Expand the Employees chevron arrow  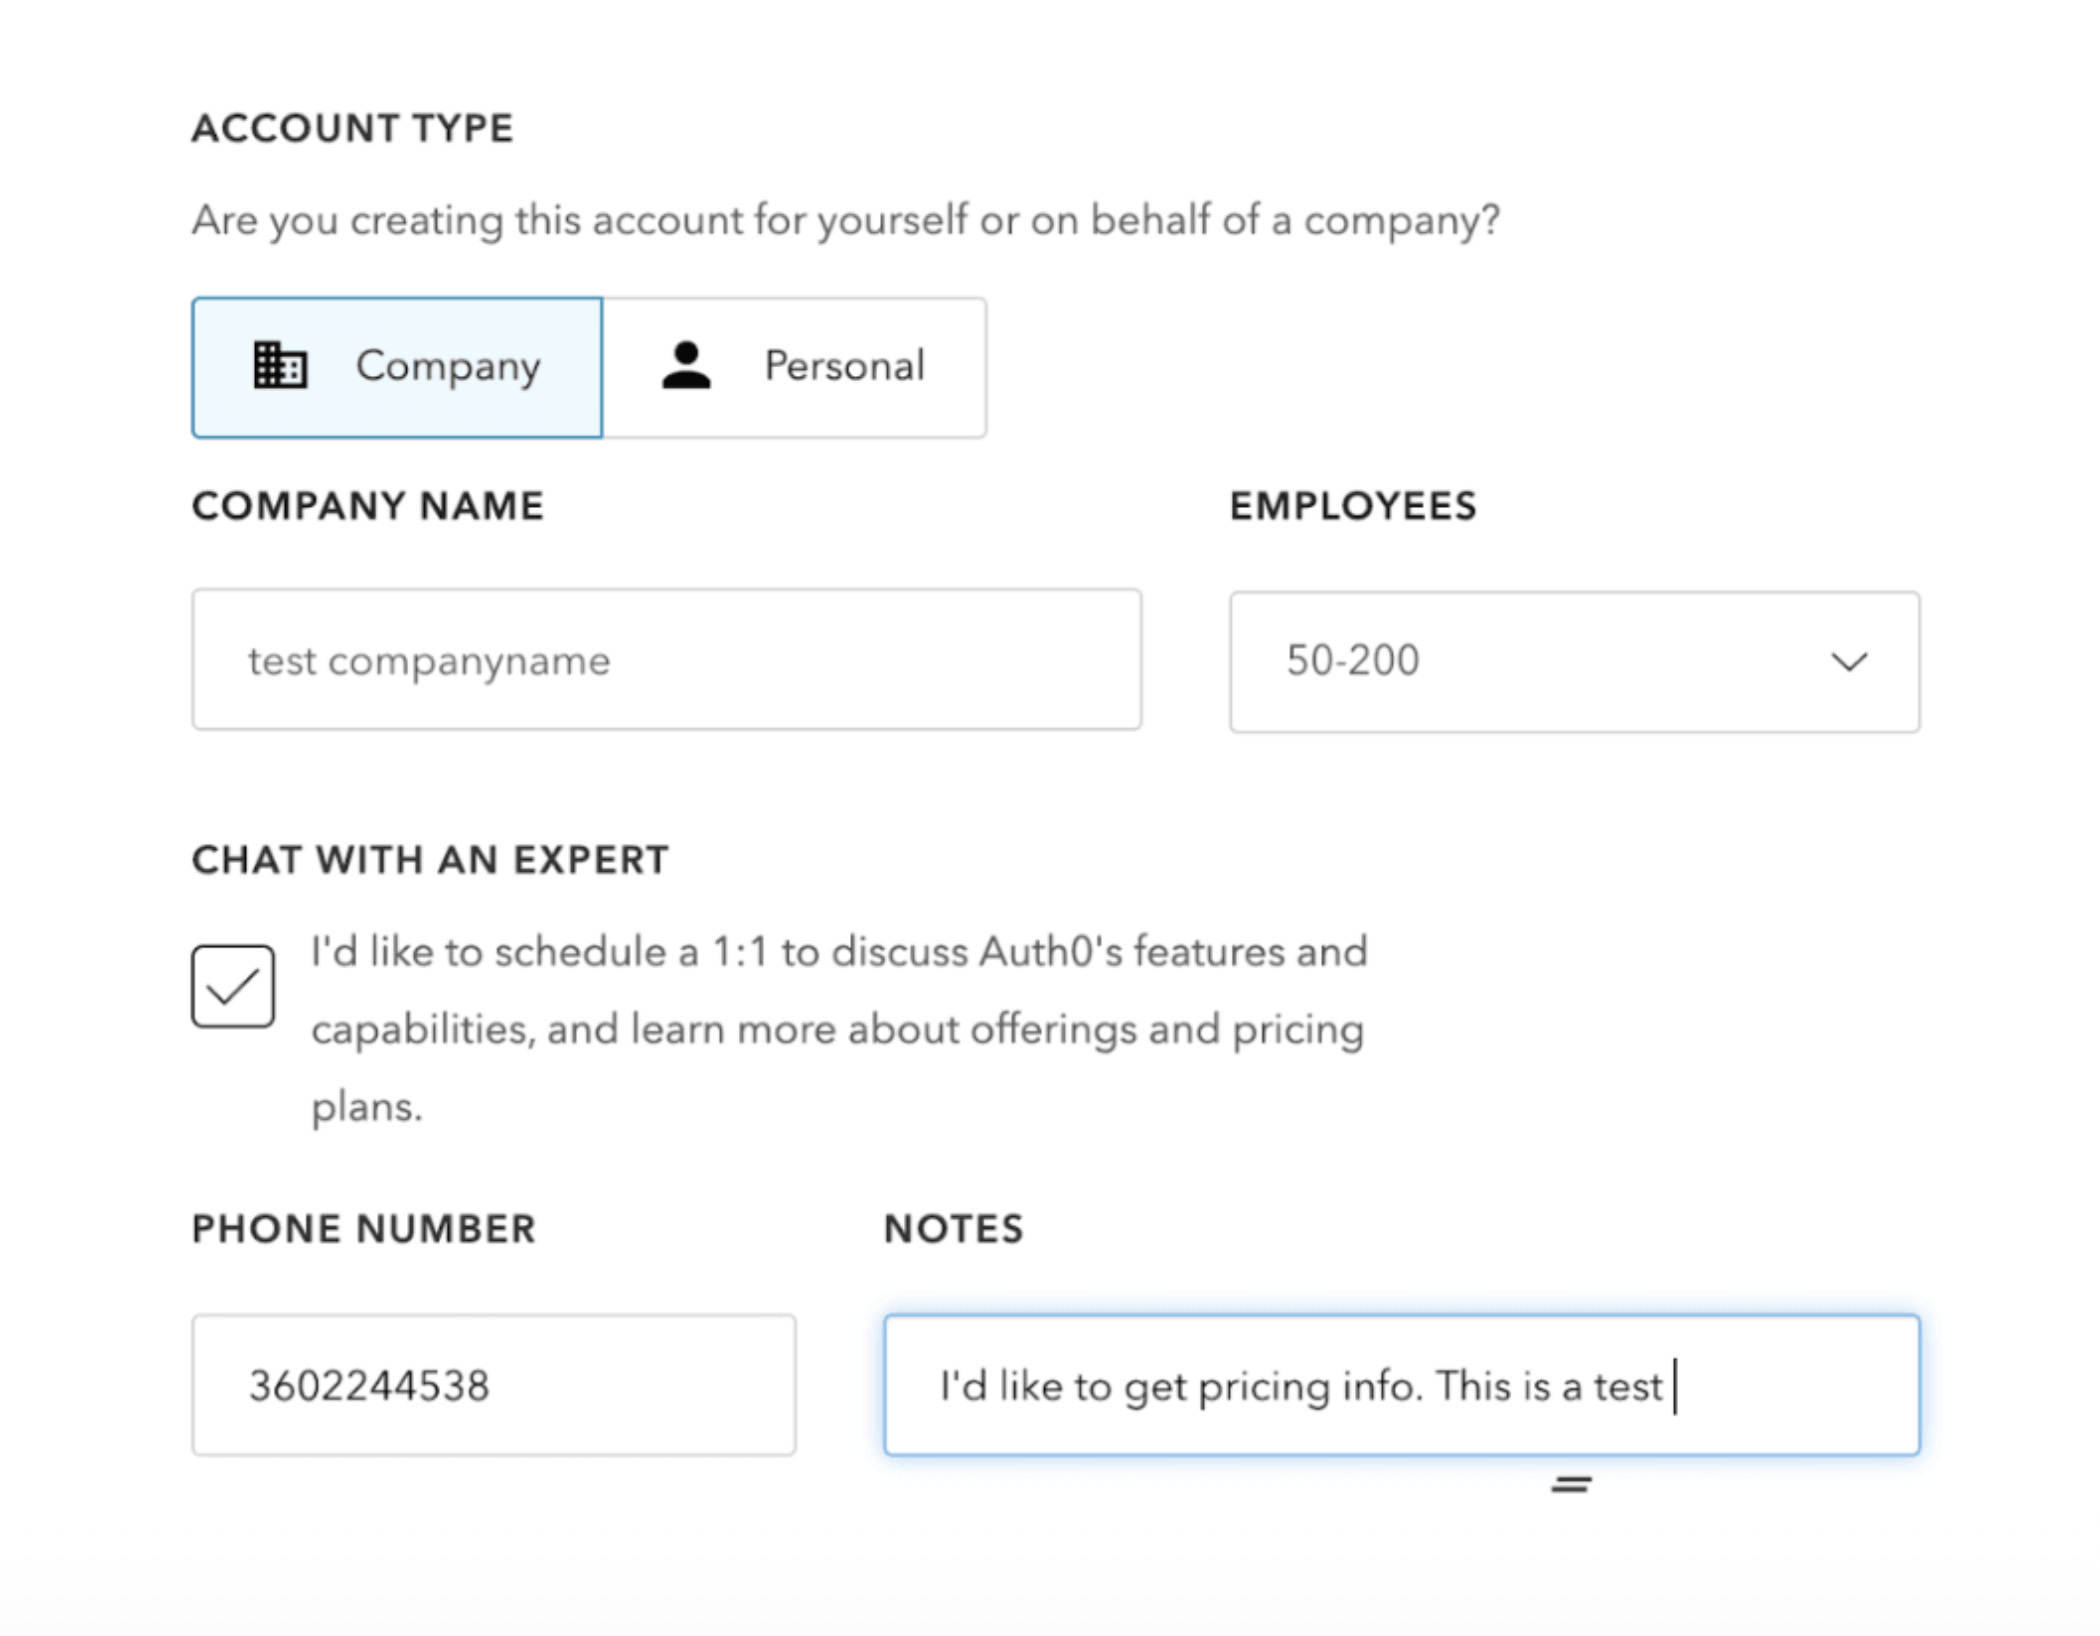(x=1848, y=662)
